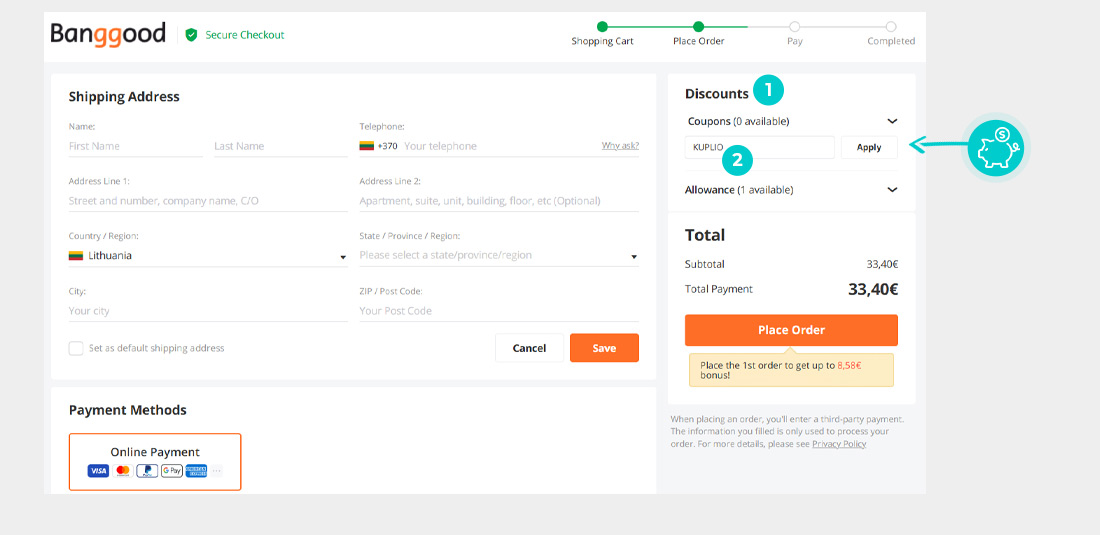Click the green Secure Checkout shield icon
This screenshot has width=1100, height=535.
[x=191, y=35]
